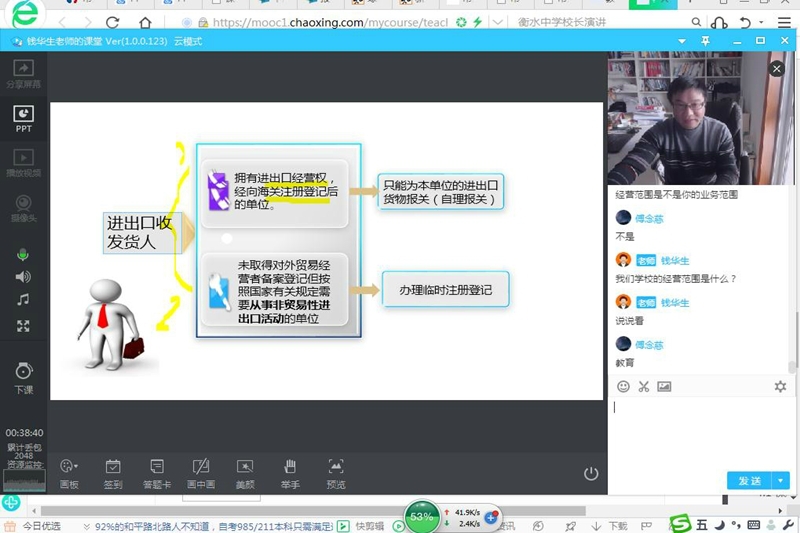The image size is (800, 533).
Task: Enable 画中画 picture-in-picture
Action: click(x=201, y=474)
